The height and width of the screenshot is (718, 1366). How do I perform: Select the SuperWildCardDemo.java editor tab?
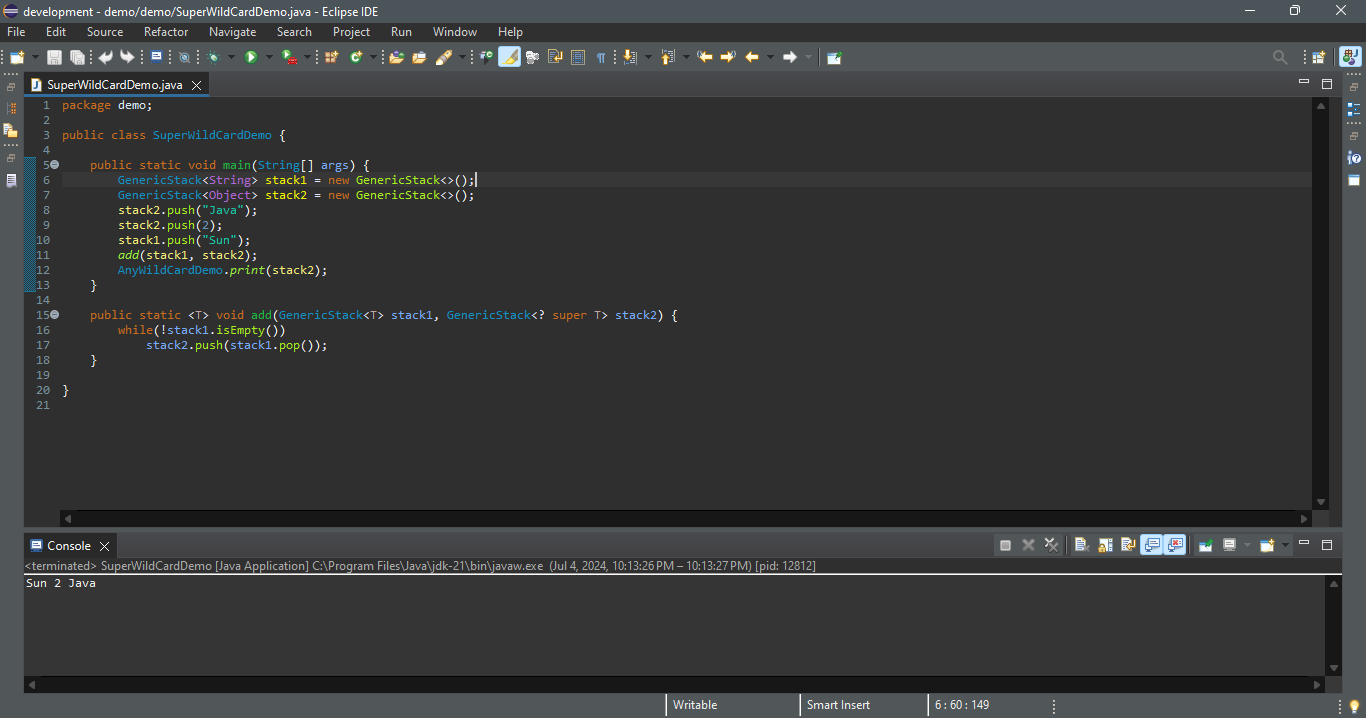pos(115,85)
